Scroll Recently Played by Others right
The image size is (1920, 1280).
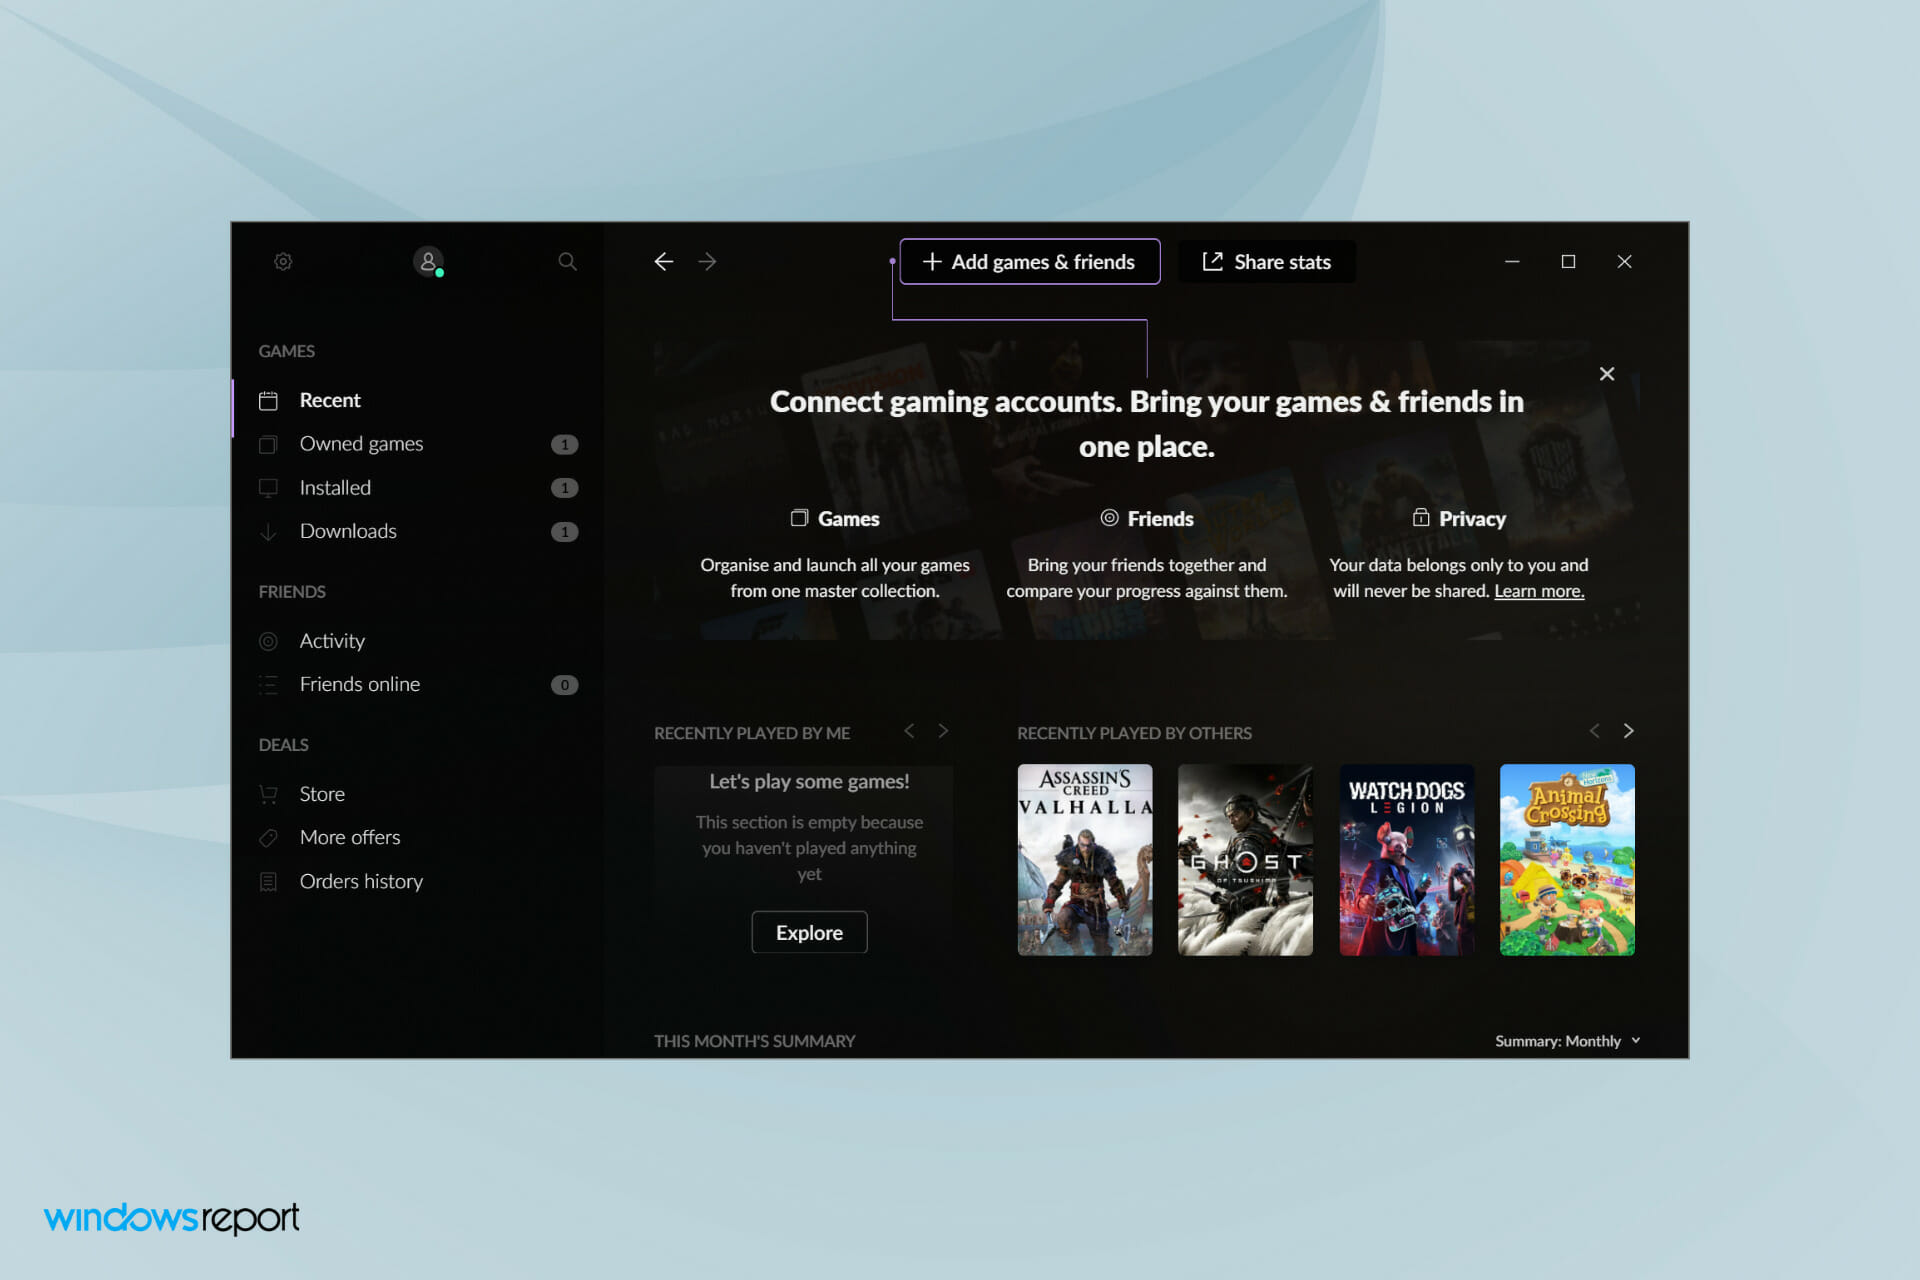(x=1629, y=731)
